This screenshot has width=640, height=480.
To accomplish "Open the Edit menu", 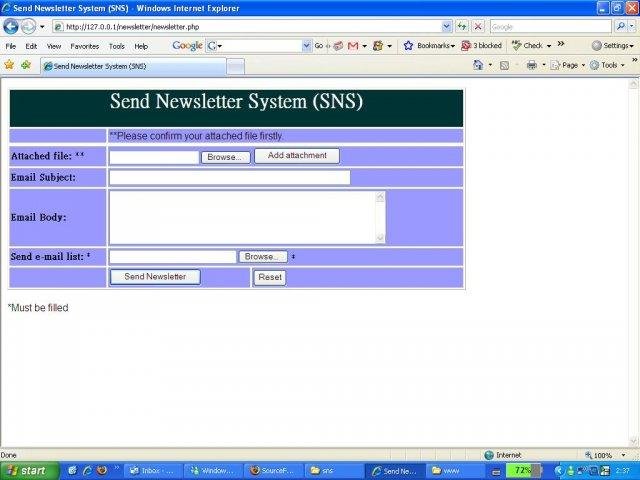I will pyautogui.click(x=31, y=47).
